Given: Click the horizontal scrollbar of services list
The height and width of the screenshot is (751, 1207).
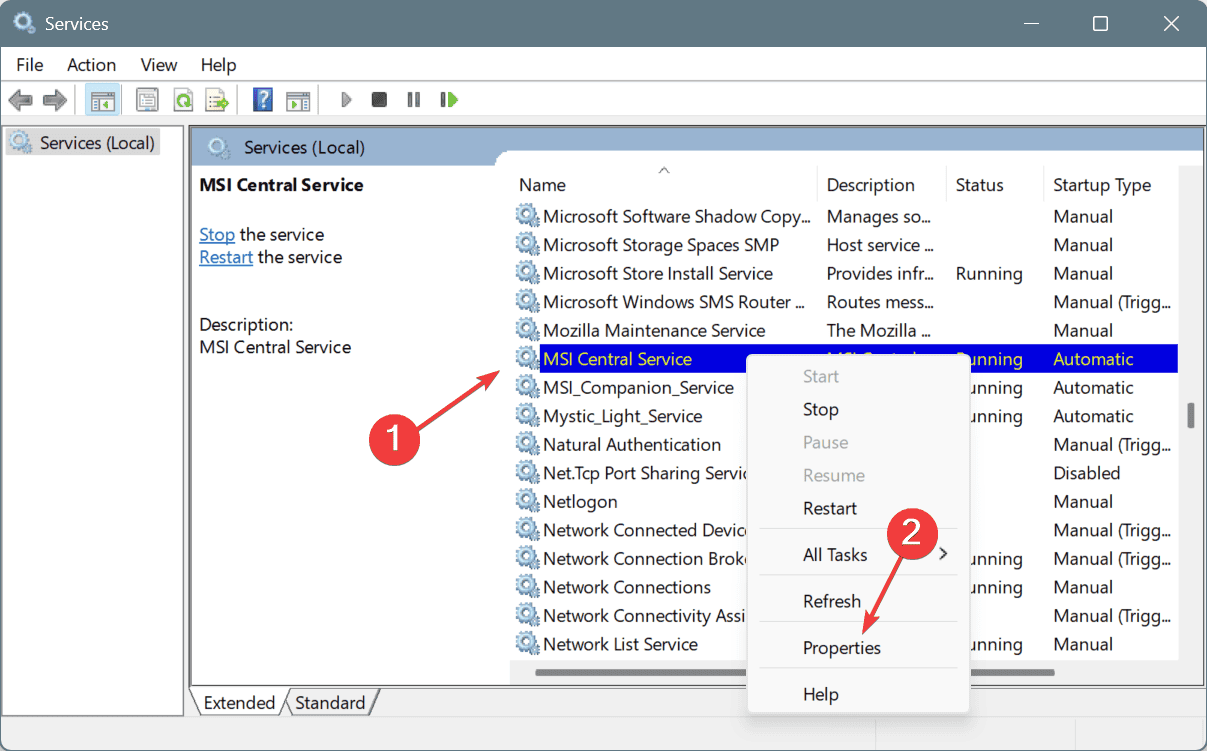Looking at the screenshot, I should coord(795,672).
